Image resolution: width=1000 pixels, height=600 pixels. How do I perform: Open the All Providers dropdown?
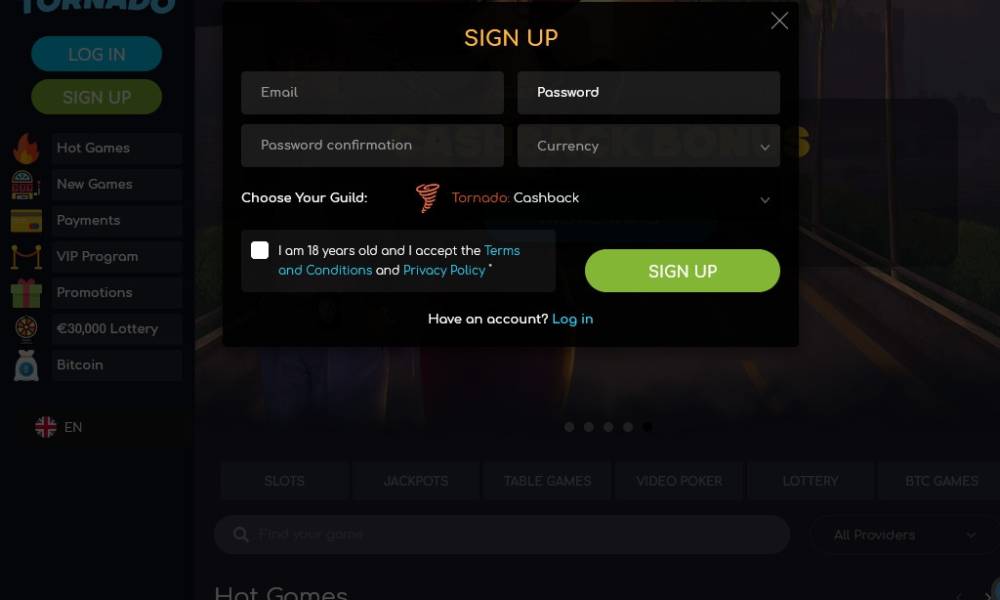[x=904, y=535]
